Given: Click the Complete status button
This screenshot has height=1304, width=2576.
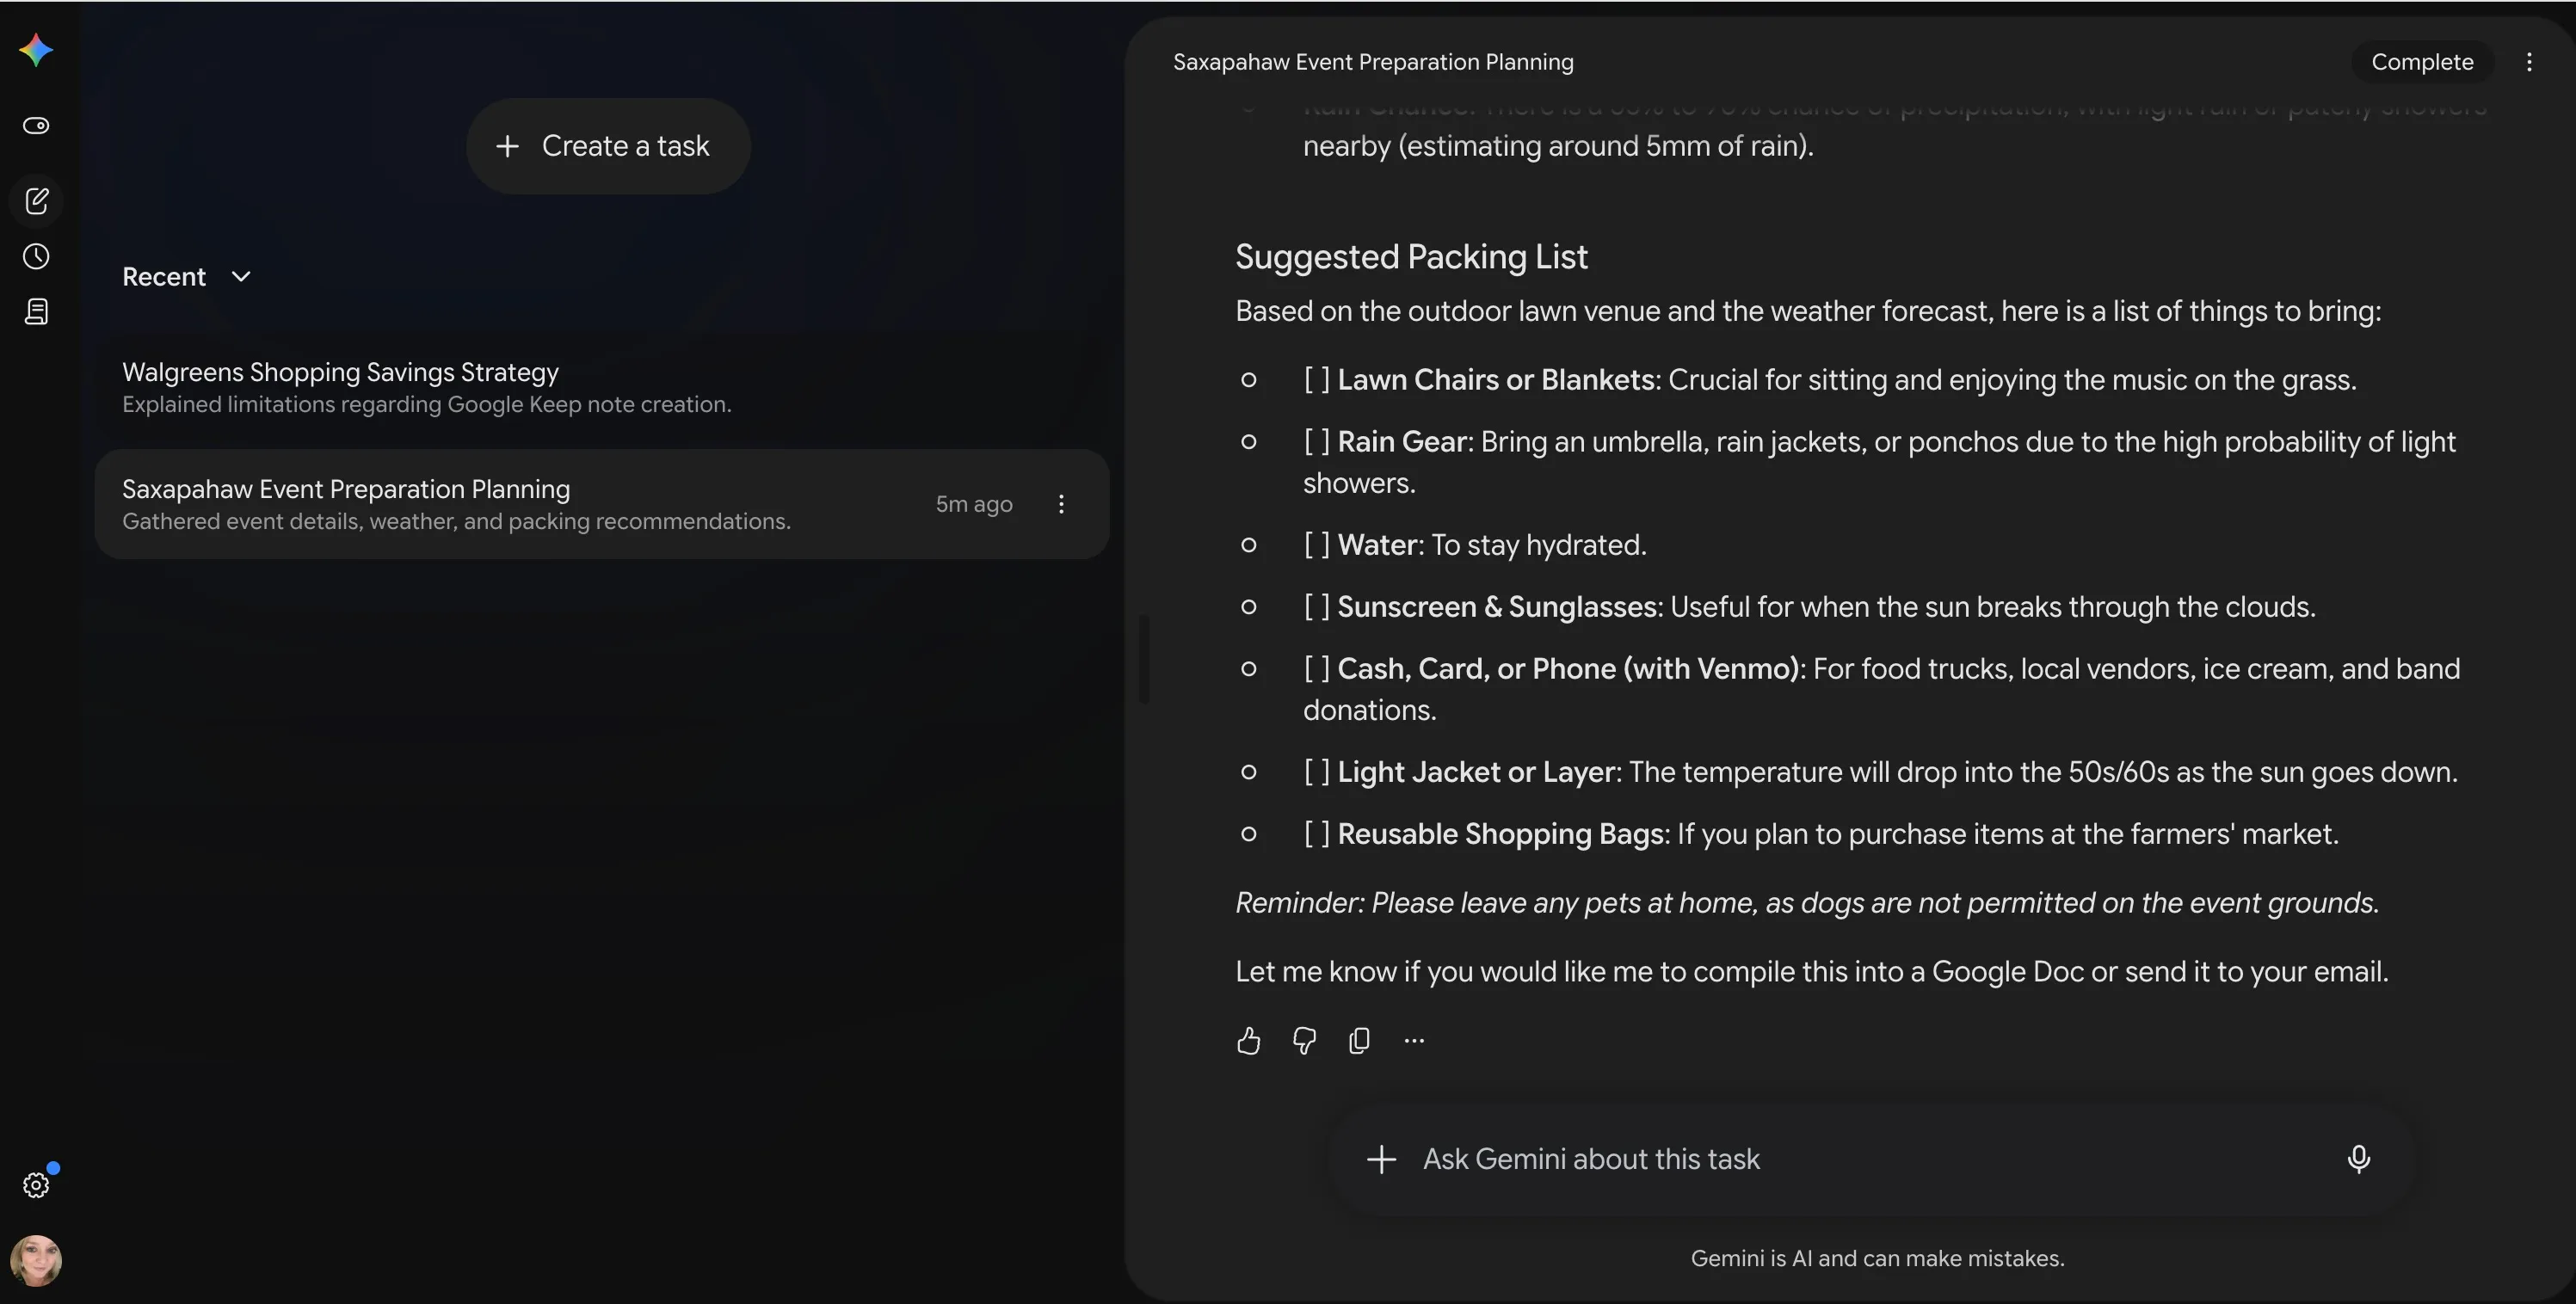Looking at the screenshot, I should [x=2422, y=62].
